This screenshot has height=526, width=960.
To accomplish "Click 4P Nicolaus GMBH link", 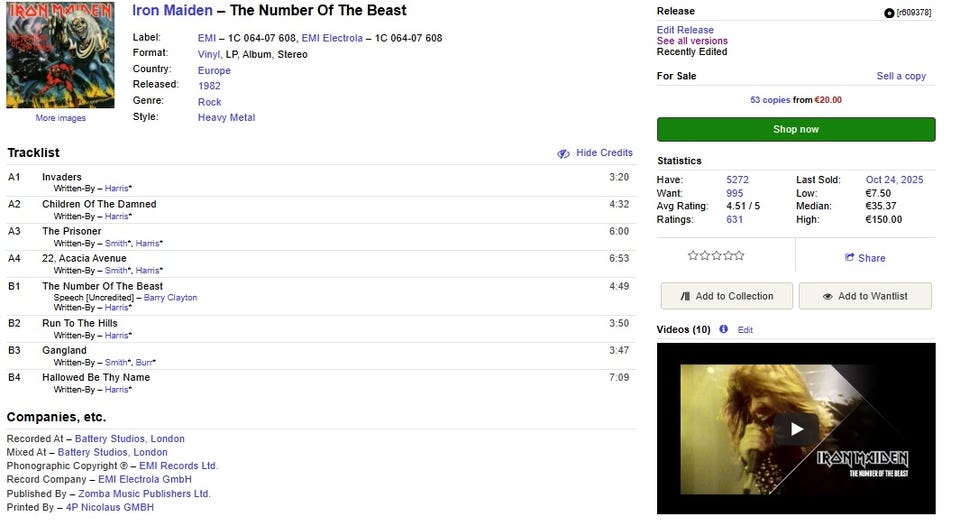I will 110,508.
